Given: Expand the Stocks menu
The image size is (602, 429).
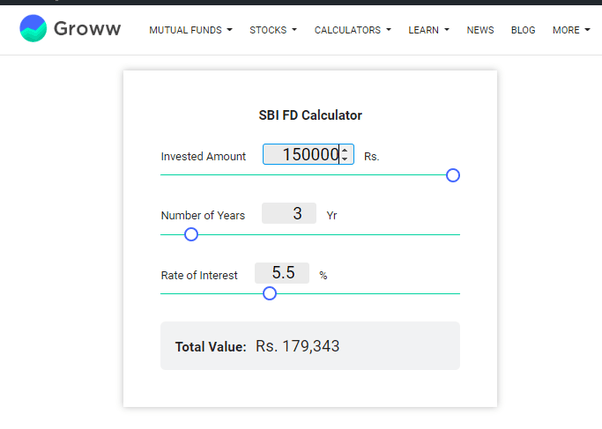Looking at the screenshot, I should (273, 30).
